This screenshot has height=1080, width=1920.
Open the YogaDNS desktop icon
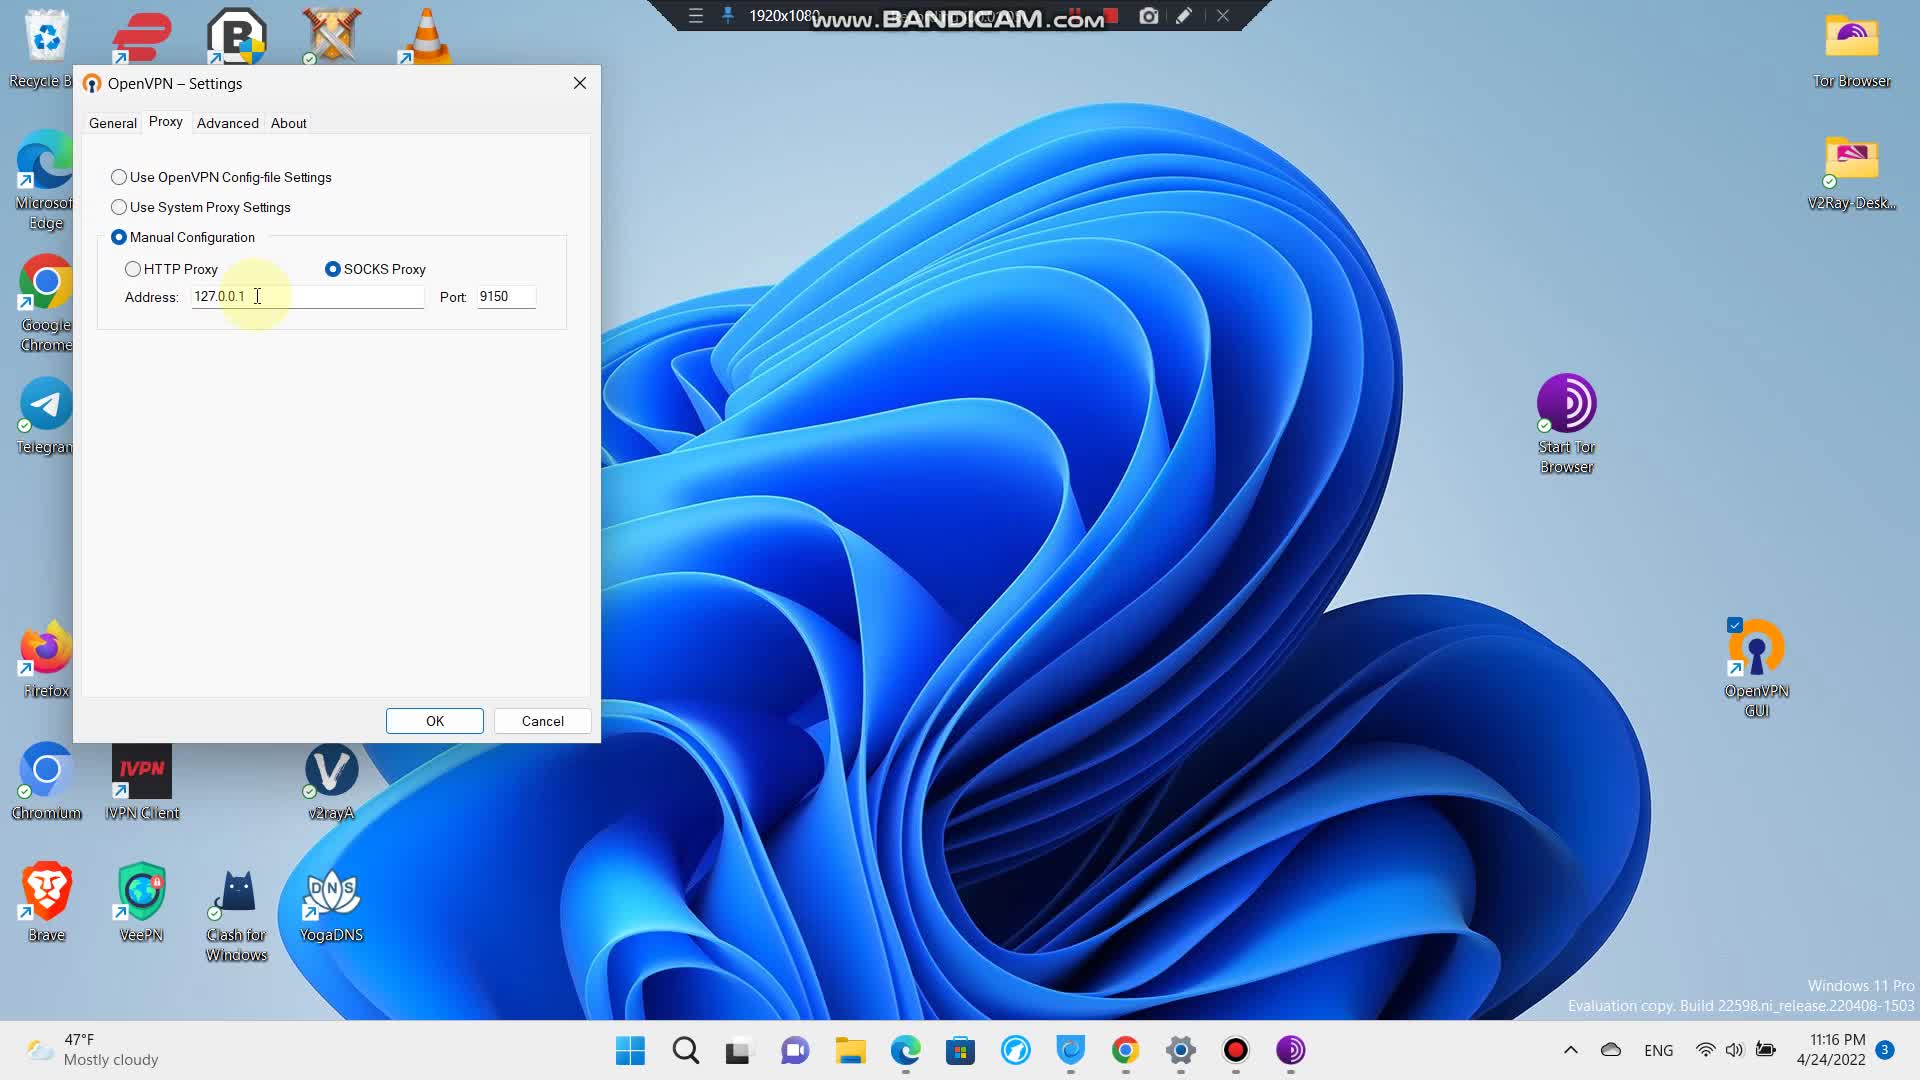[x=331, y=895]
